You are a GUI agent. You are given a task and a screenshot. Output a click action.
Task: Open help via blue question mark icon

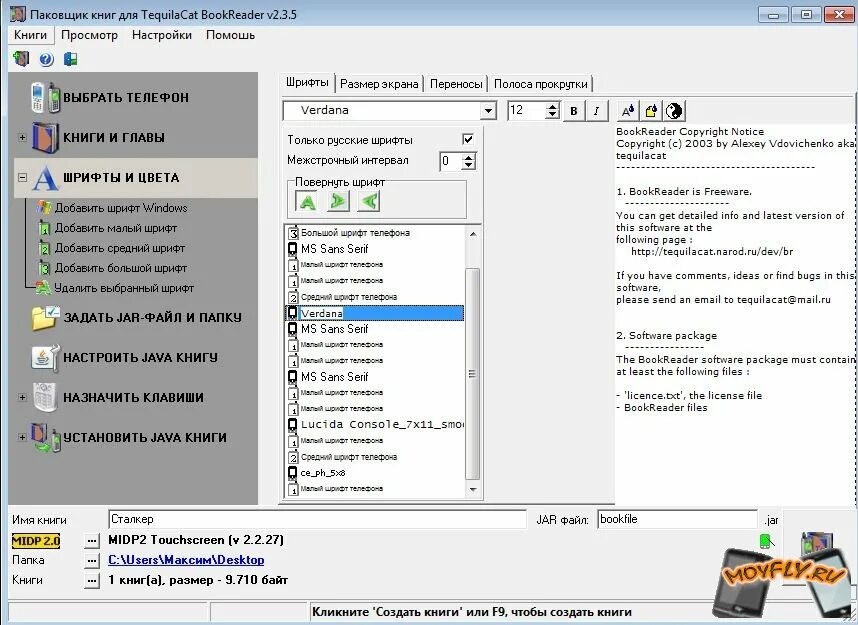coord(47,59)
